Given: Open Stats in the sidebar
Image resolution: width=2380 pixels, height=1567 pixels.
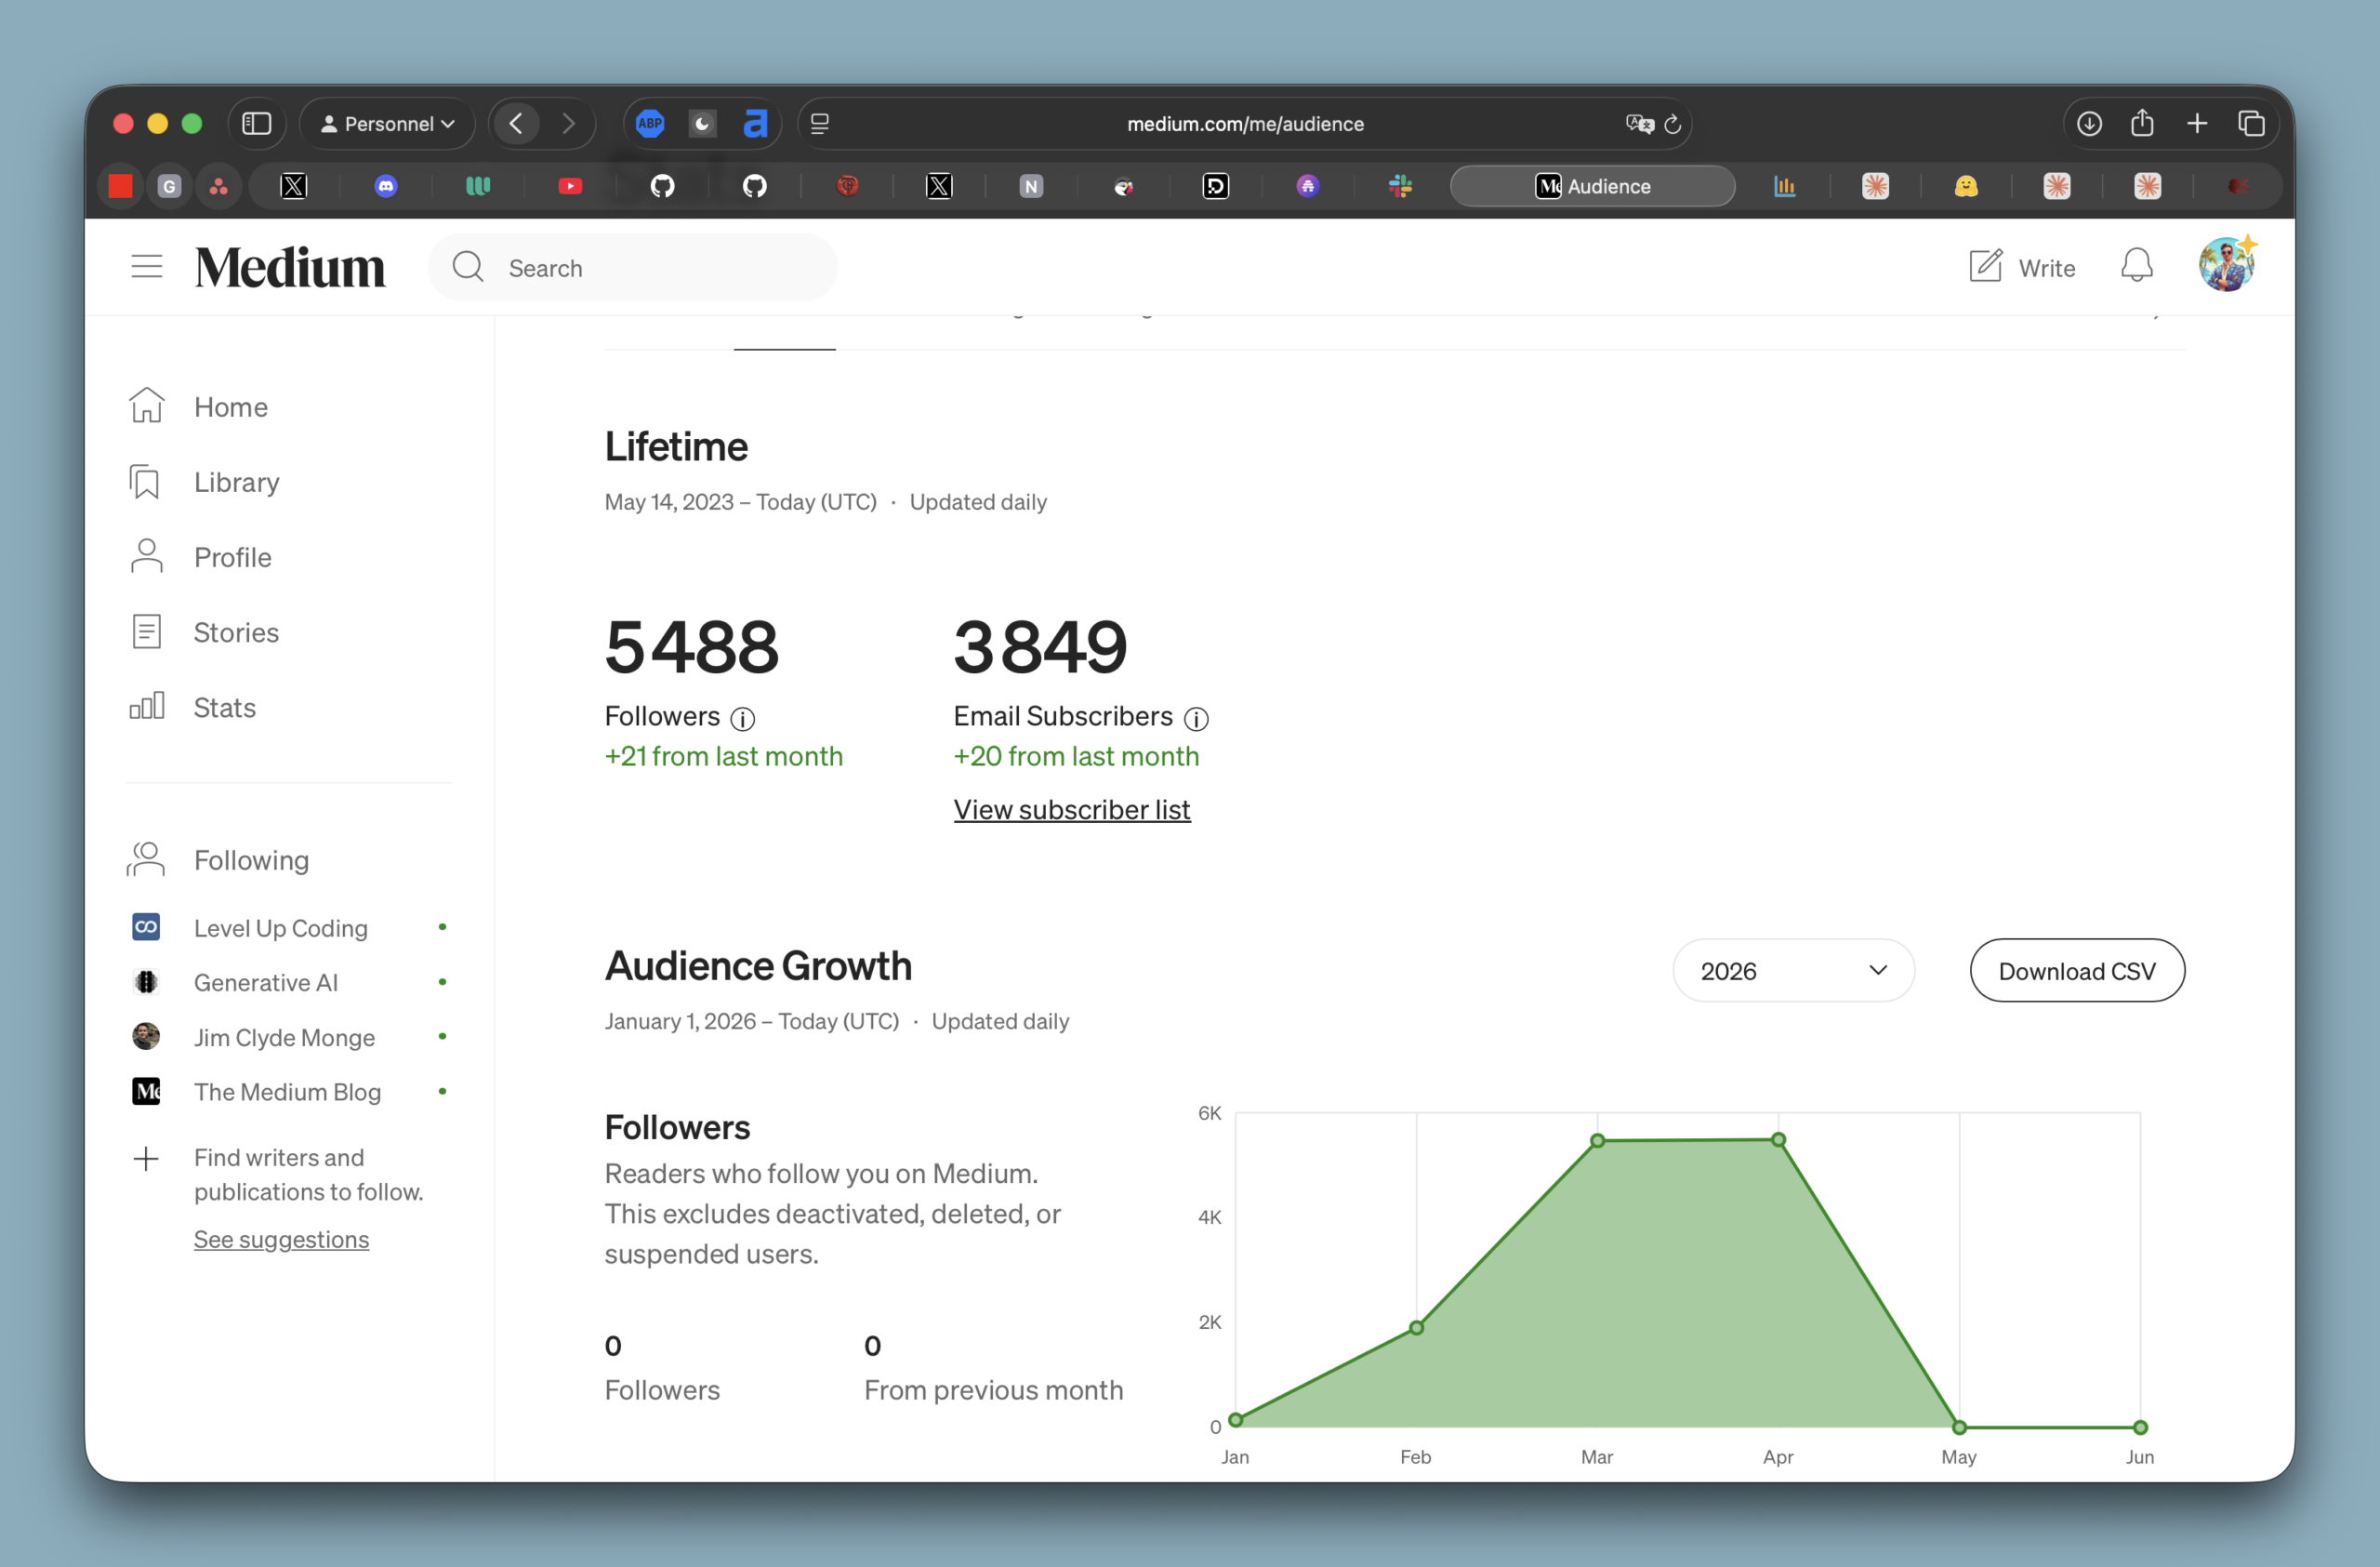Looking at the screenshot, I should point(194,707).
